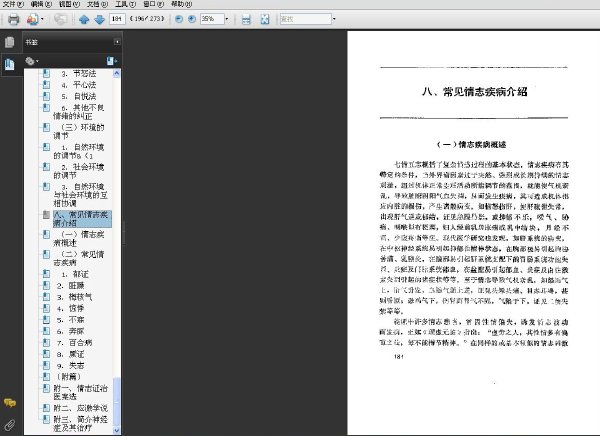The width and height of the screenshot is (600, 436).
Task: Select bookmark 7. 百合病
Action: [x=75, y=343]
